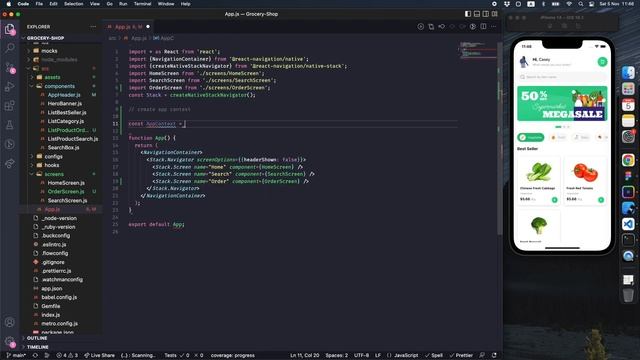
Task: Click Ln 11, Col 20 cursor position
Action: [305, 356]
